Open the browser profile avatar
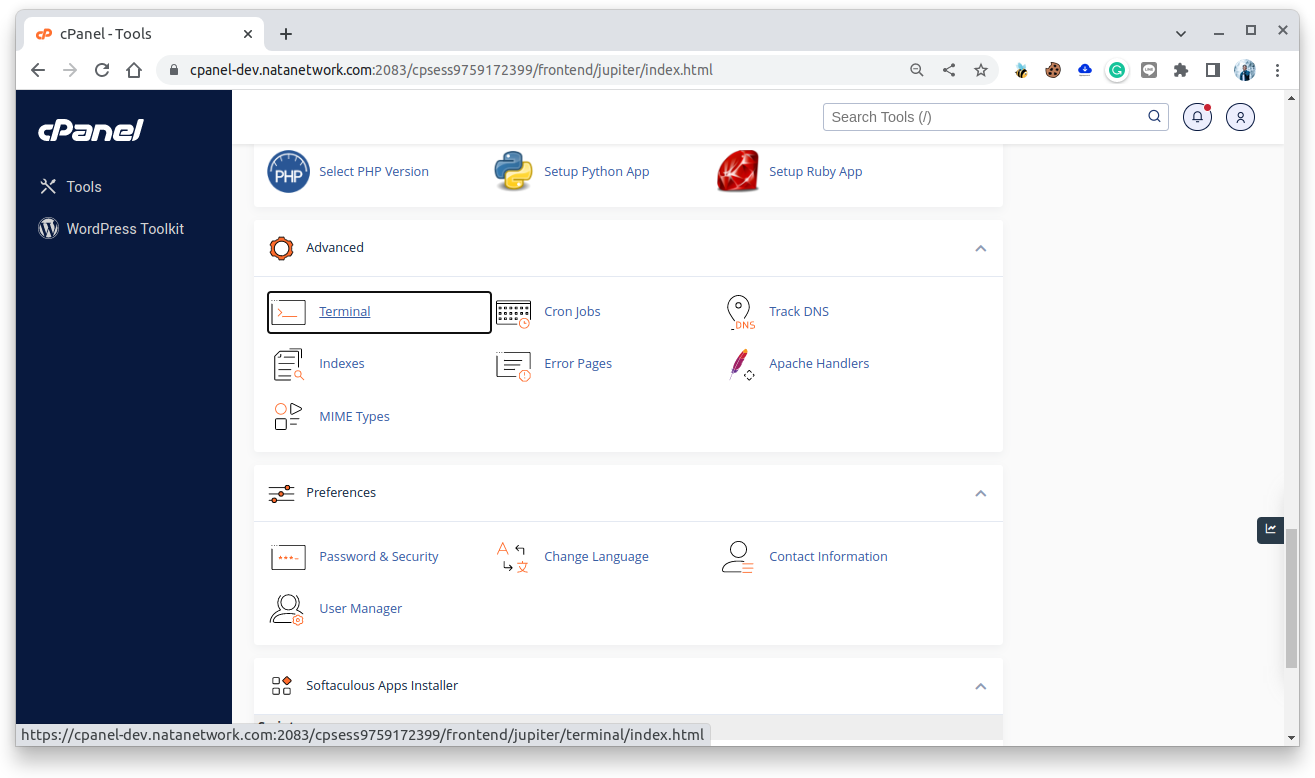This screenshot has width=1315, height=778. point(1245,70)
